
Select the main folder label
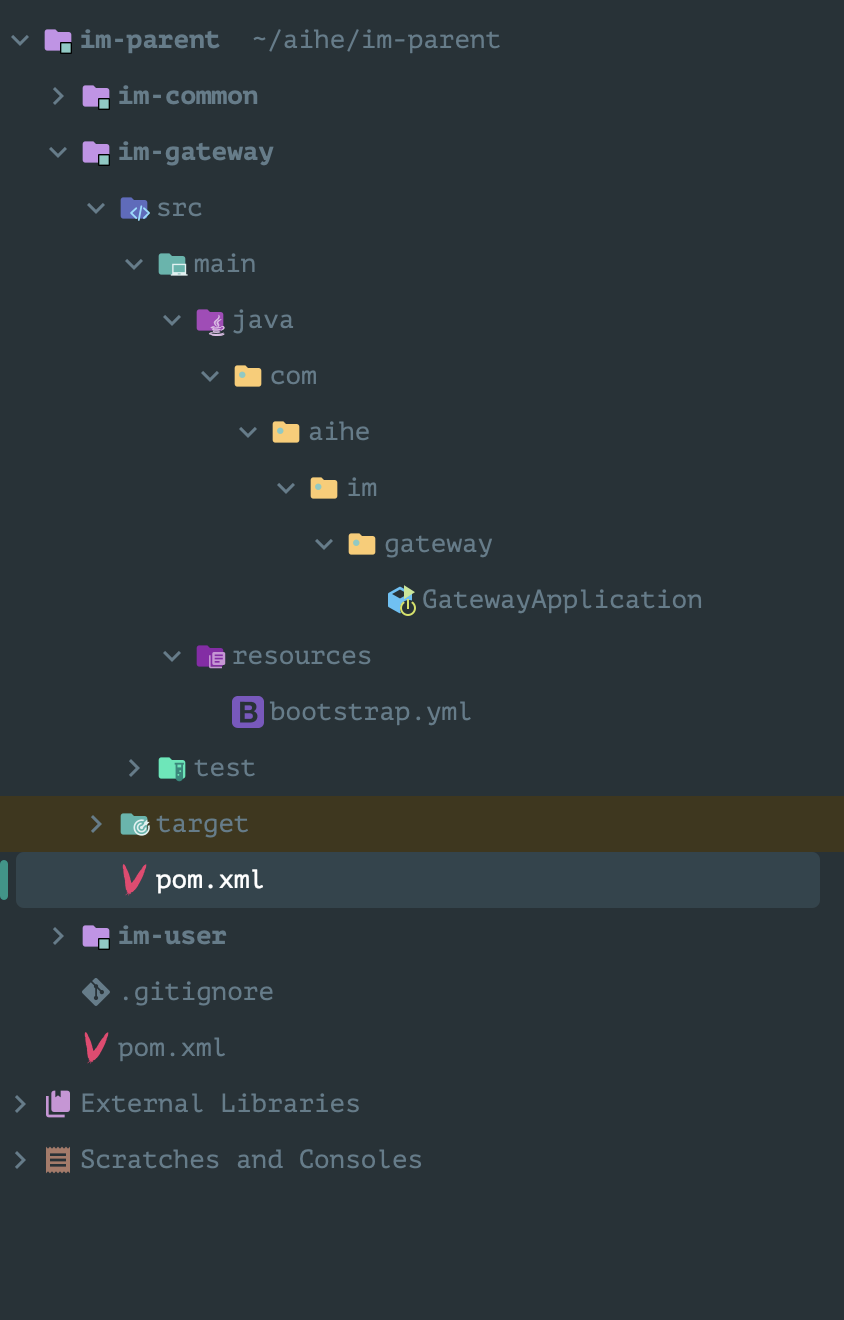(x=225, y=264)
